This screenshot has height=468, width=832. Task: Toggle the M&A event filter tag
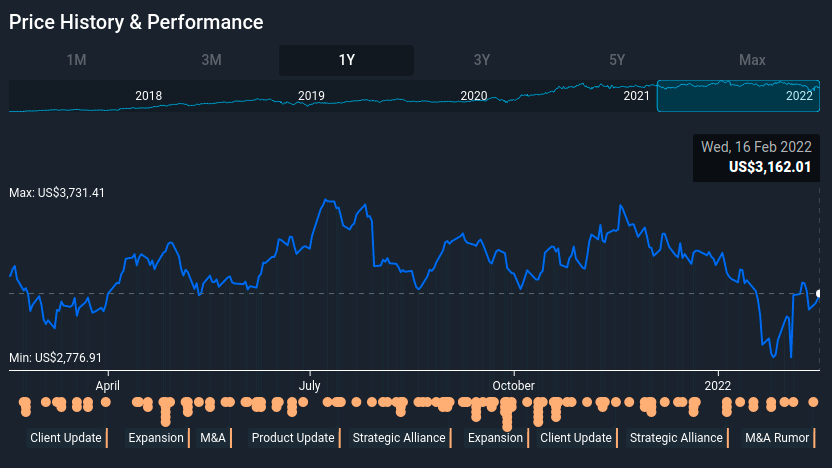(213, 438)
